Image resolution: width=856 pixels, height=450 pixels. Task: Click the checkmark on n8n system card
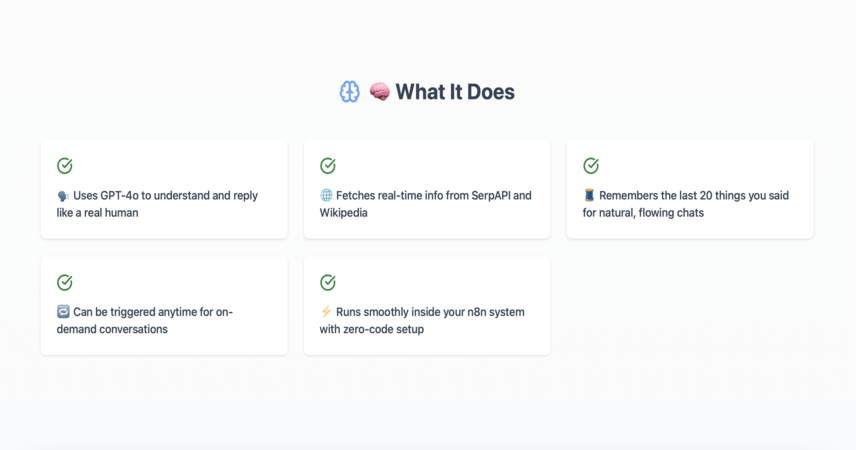(328, 282)
